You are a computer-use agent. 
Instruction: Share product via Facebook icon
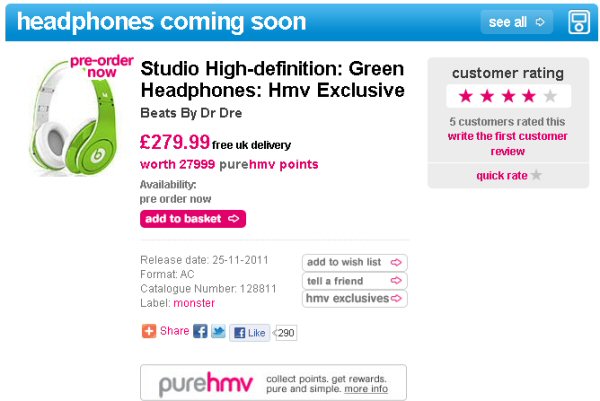coord(200,331)
